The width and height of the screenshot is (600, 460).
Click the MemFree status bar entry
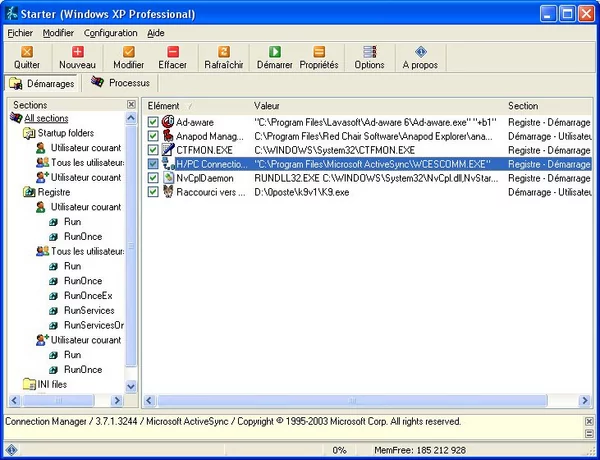tap(420, 450)
